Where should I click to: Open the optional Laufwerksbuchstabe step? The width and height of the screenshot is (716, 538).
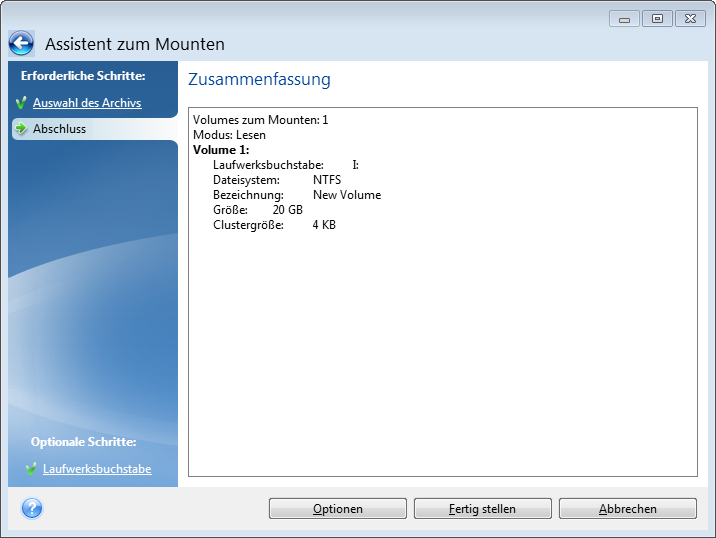[x=97, y=469]
